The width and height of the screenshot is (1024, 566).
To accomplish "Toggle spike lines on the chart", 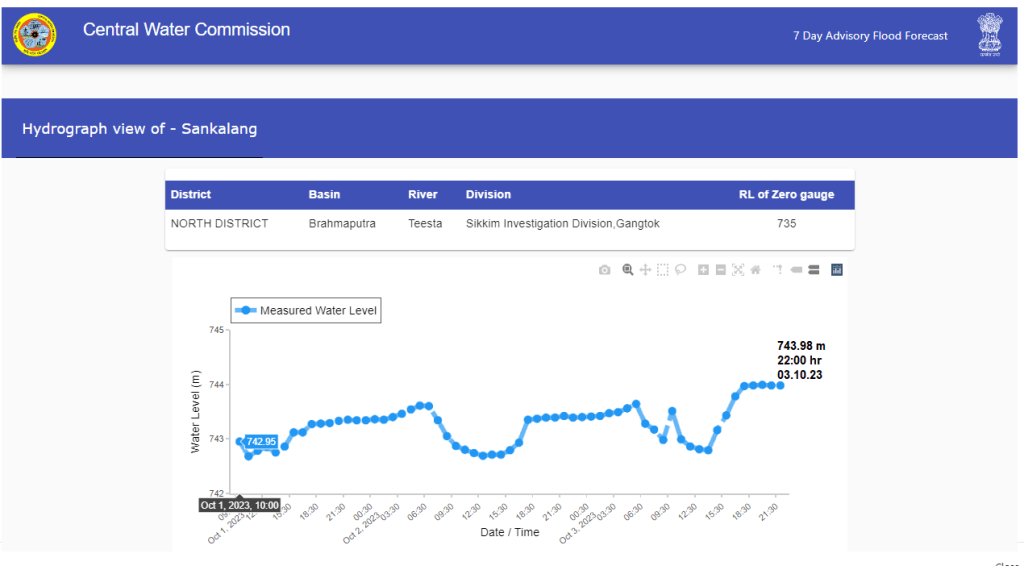I will [x=777, y=270].
